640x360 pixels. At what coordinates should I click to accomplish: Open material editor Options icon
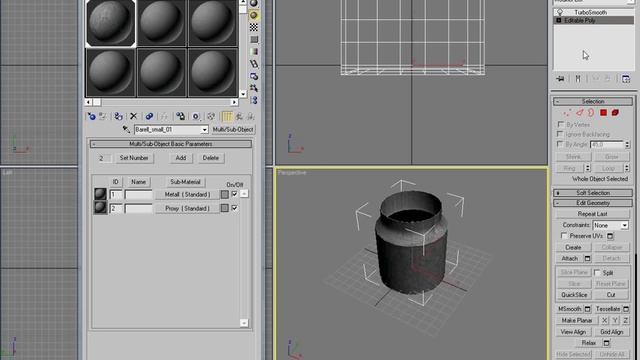pyautogui.click(x=254, y=76)
